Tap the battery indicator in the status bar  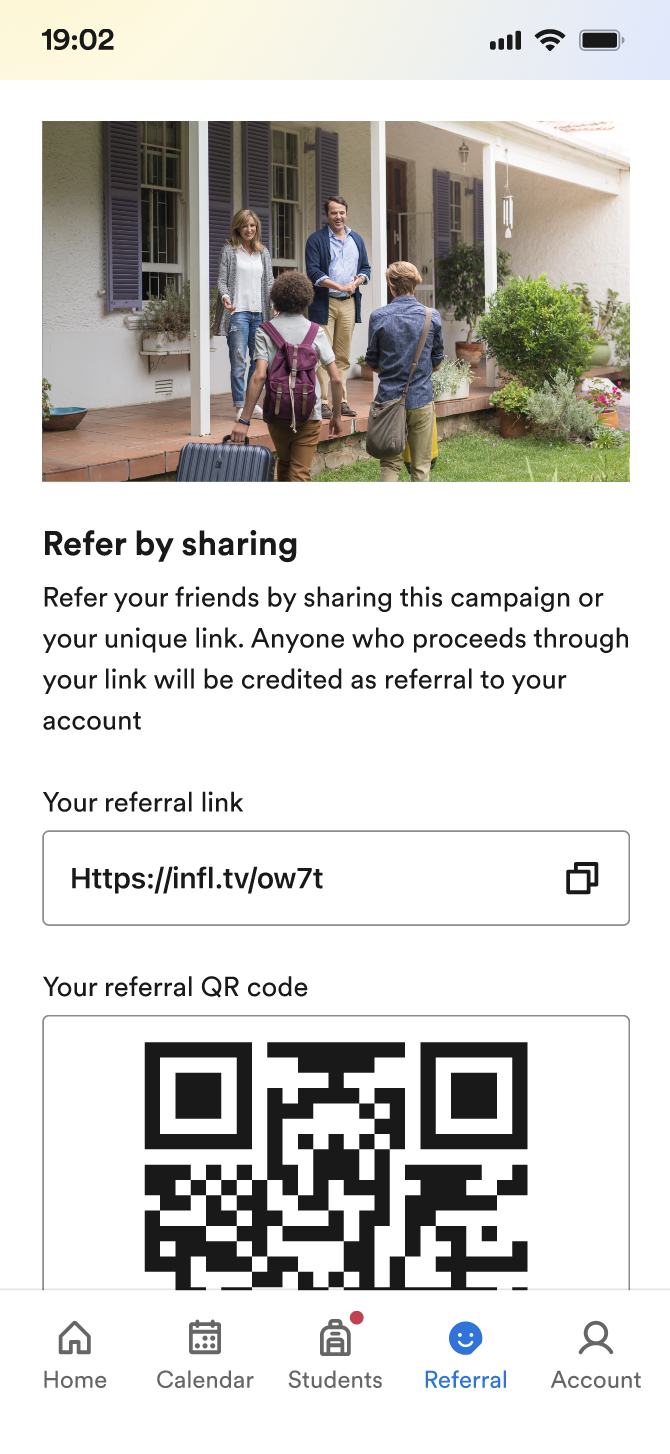602,40
